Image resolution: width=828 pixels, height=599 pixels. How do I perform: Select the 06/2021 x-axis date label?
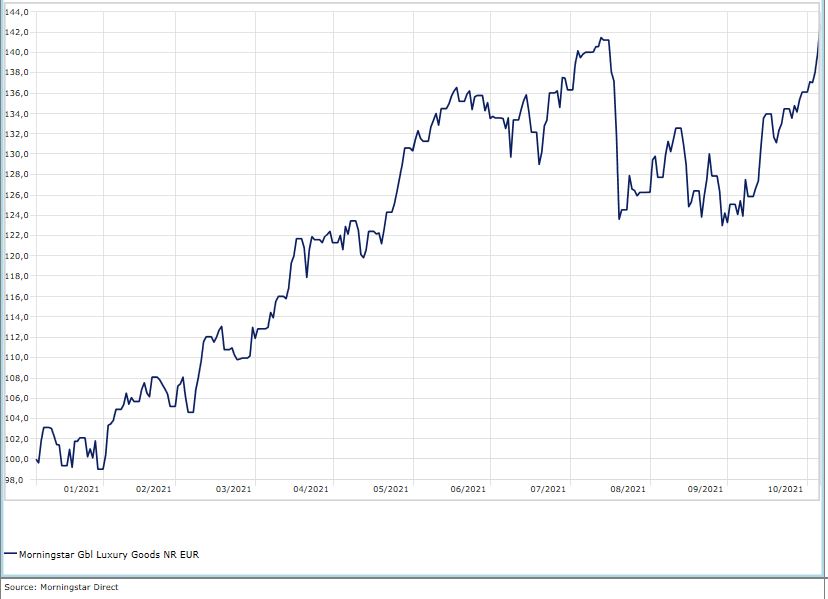pos(468,489)
